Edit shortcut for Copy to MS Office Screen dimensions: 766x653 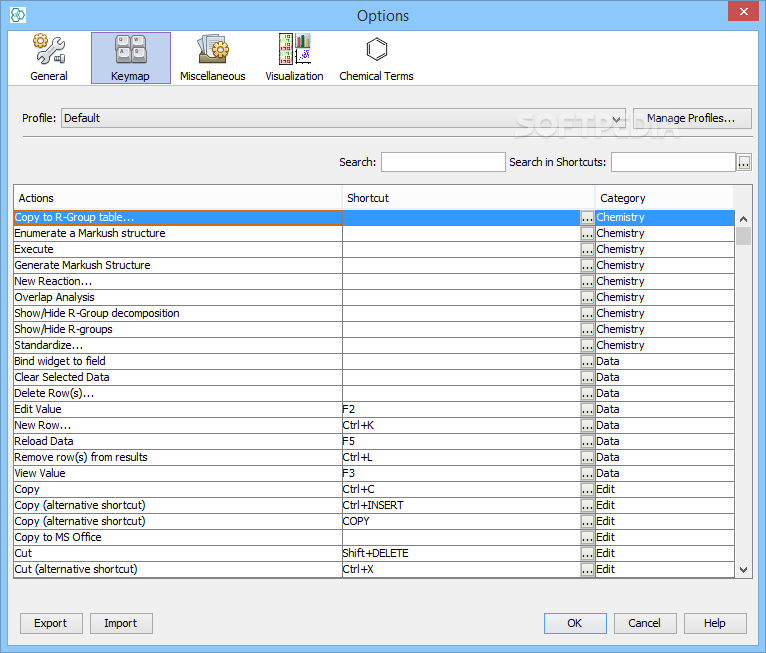pos(587,538)
